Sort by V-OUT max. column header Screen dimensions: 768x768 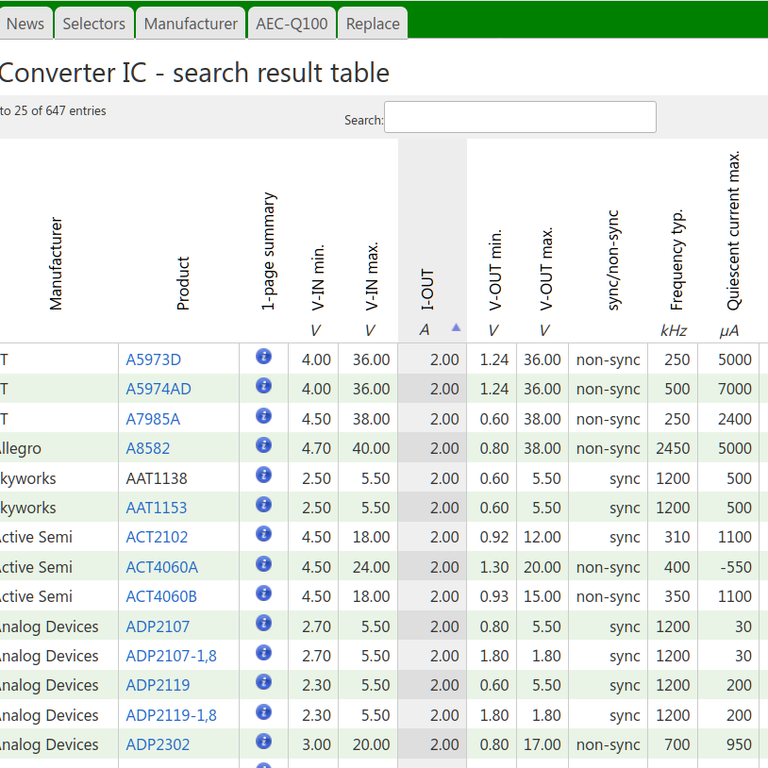546,268
